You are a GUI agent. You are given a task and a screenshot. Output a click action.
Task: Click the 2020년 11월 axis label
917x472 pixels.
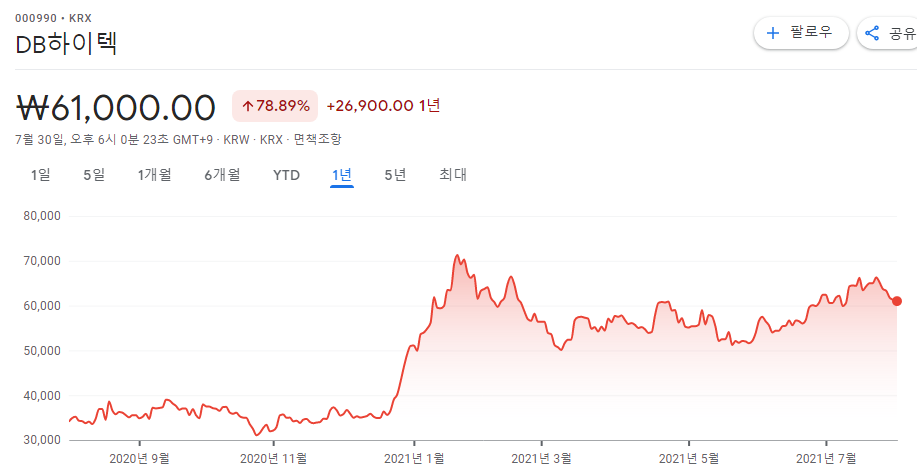click(273, 459)
